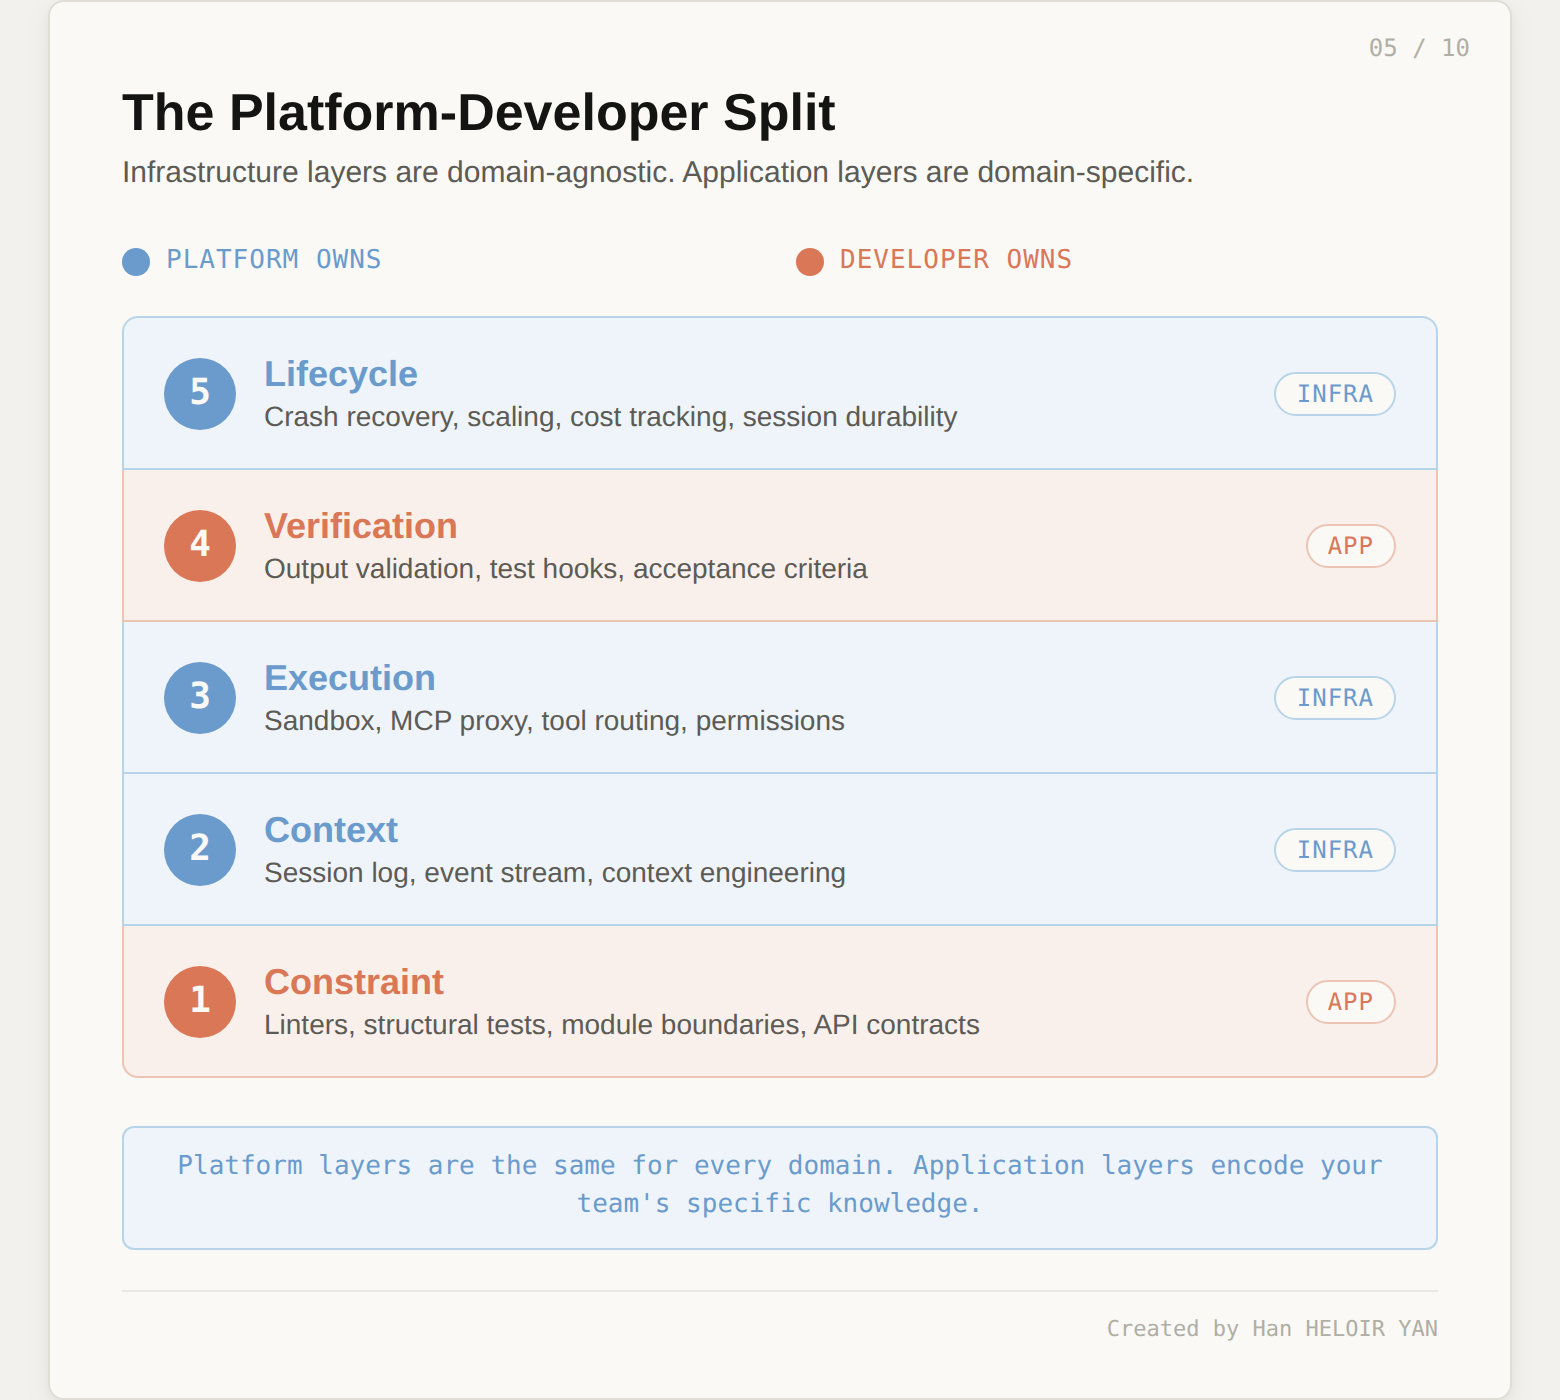Toggle the APP badge on the Verification row
Viewport: 1560px width, 1400px height.
click(x=1350, y=546)
